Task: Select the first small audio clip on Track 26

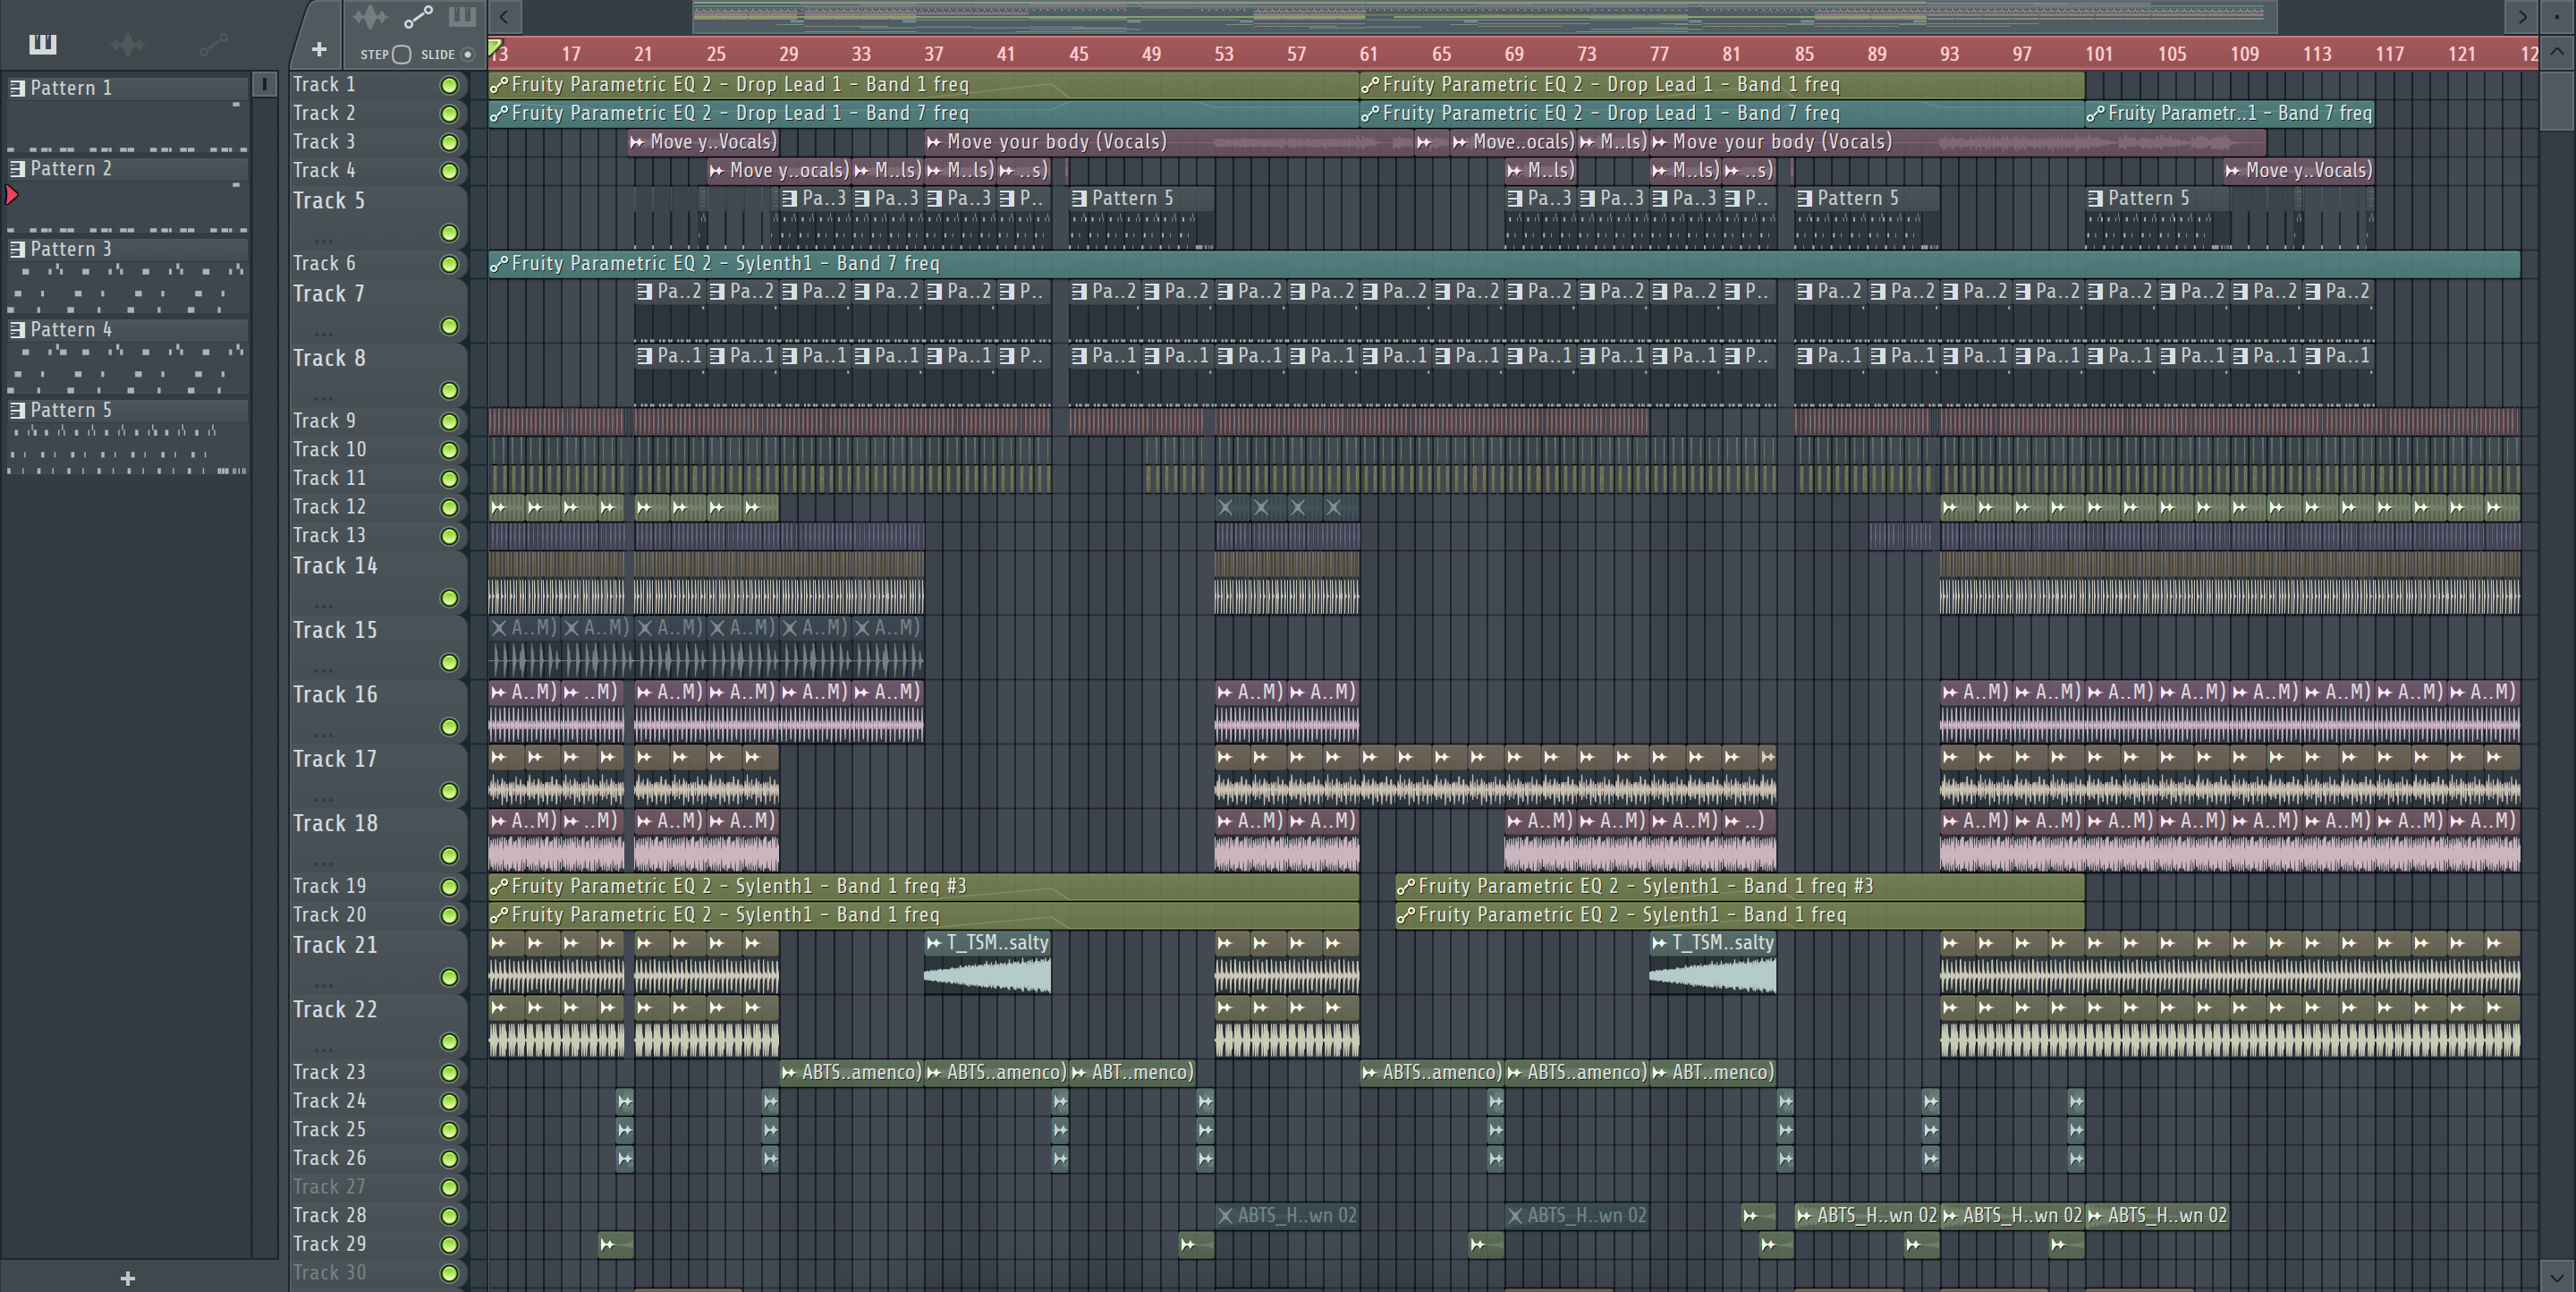Action: click(625, 1159)
